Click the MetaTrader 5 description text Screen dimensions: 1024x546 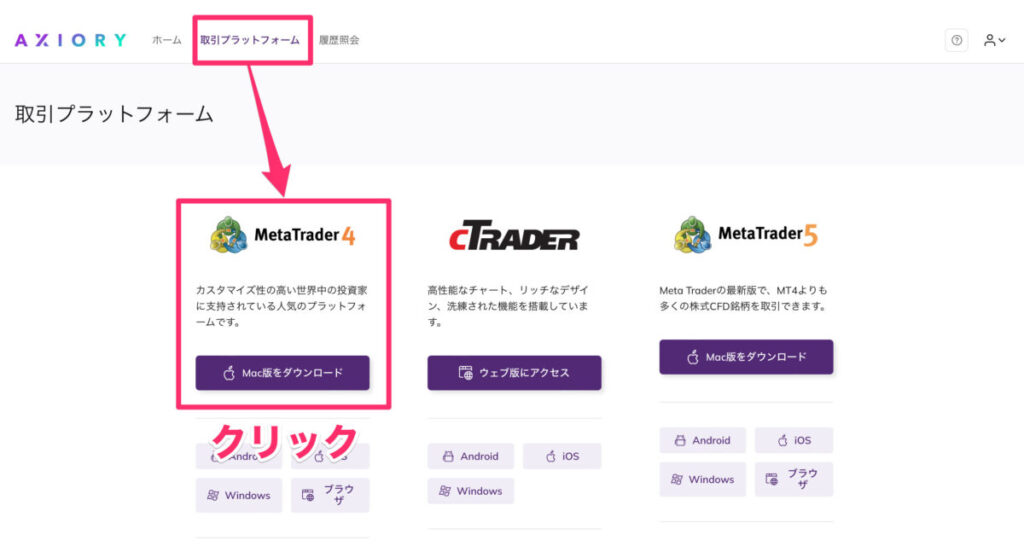click(x=743, y=298)
